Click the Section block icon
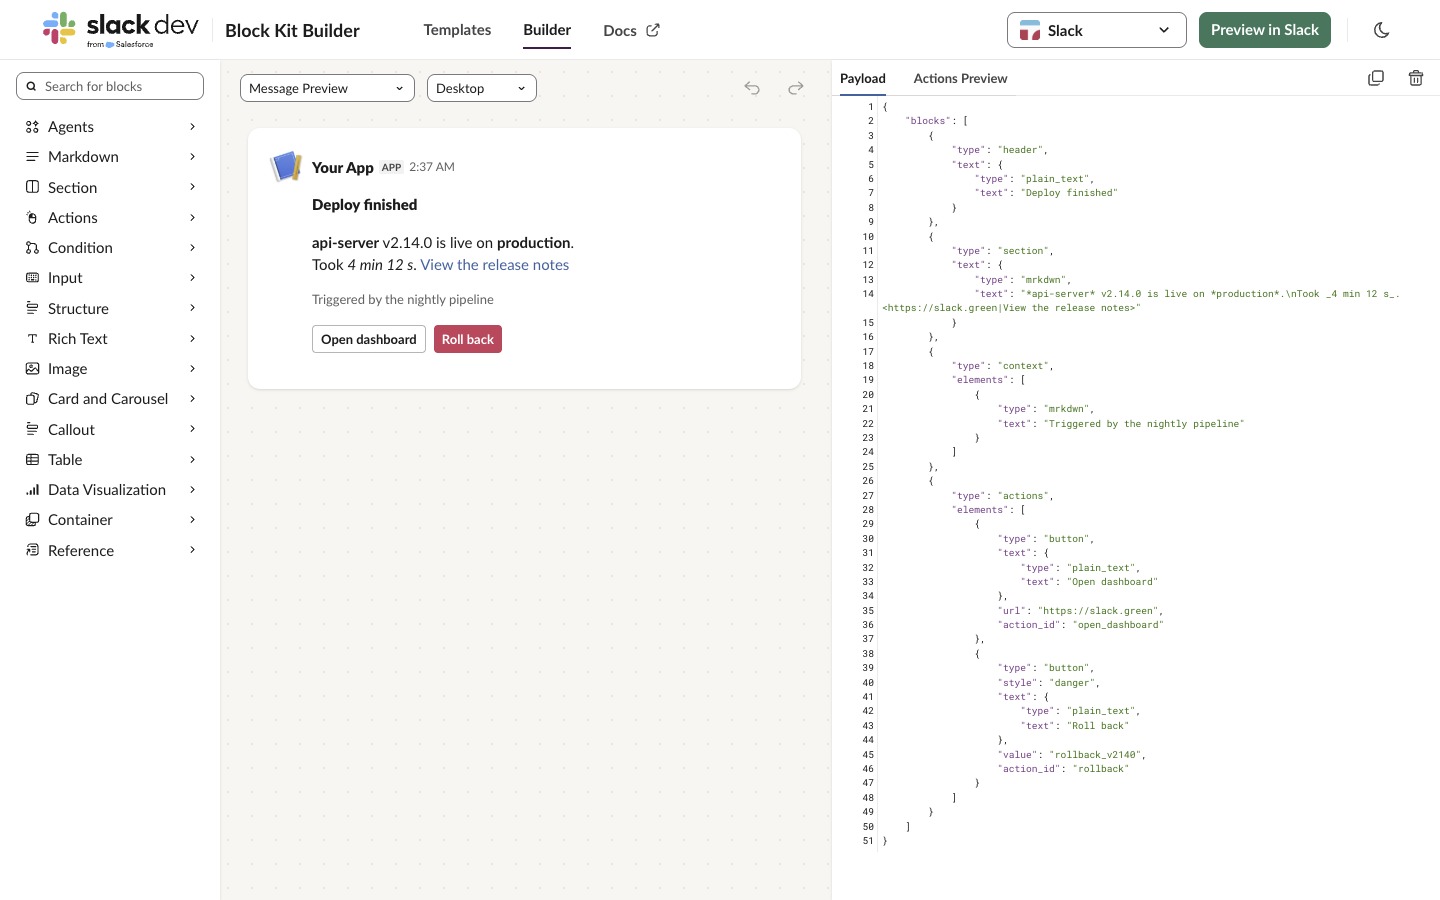This screenshot has height=900, width=1440. coord(32,187)
